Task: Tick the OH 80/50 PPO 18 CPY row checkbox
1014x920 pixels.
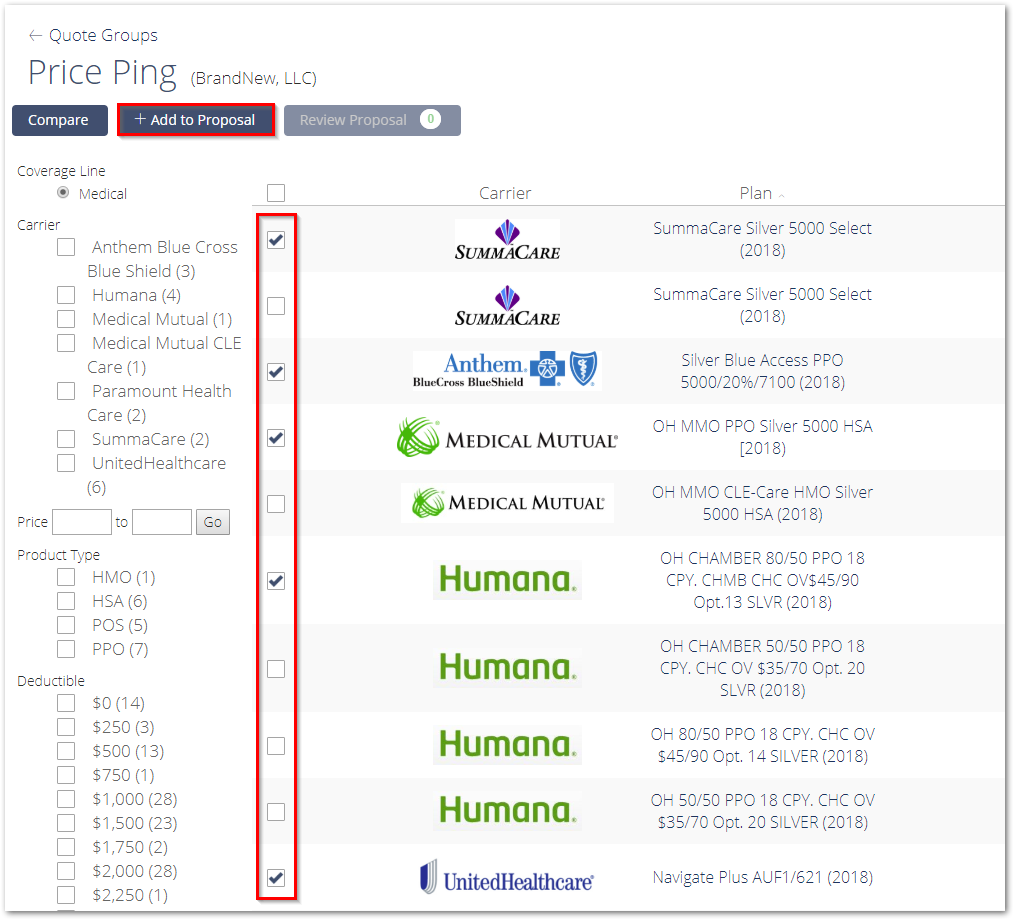Action: pyautogui.click(x=276, y=745)
